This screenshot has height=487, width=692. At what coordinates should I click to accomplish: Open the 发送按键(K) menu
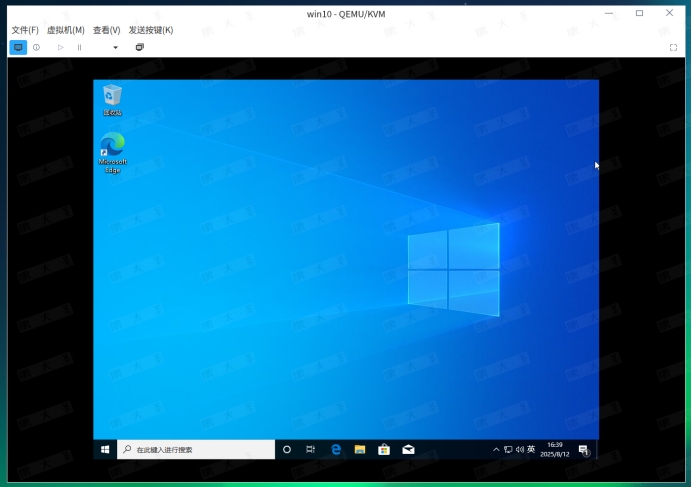point(151,30)
